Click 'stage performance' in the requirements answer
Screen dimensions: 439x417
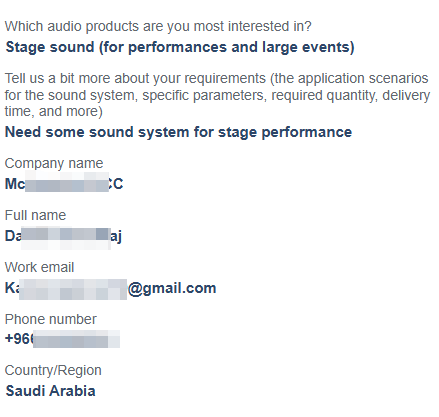pyautogui.click(x=285, y=133)
